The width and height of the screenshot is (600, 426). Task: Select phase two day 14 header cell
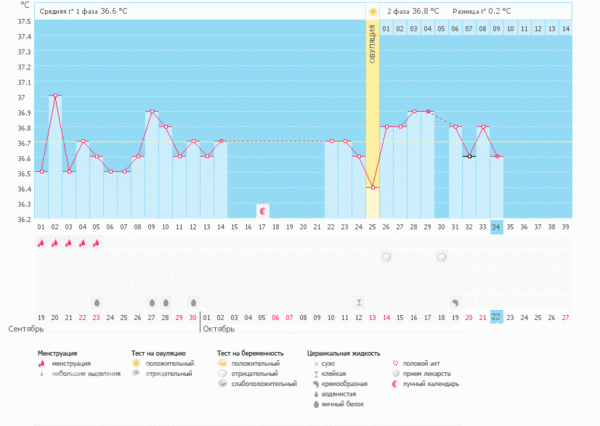566,28
